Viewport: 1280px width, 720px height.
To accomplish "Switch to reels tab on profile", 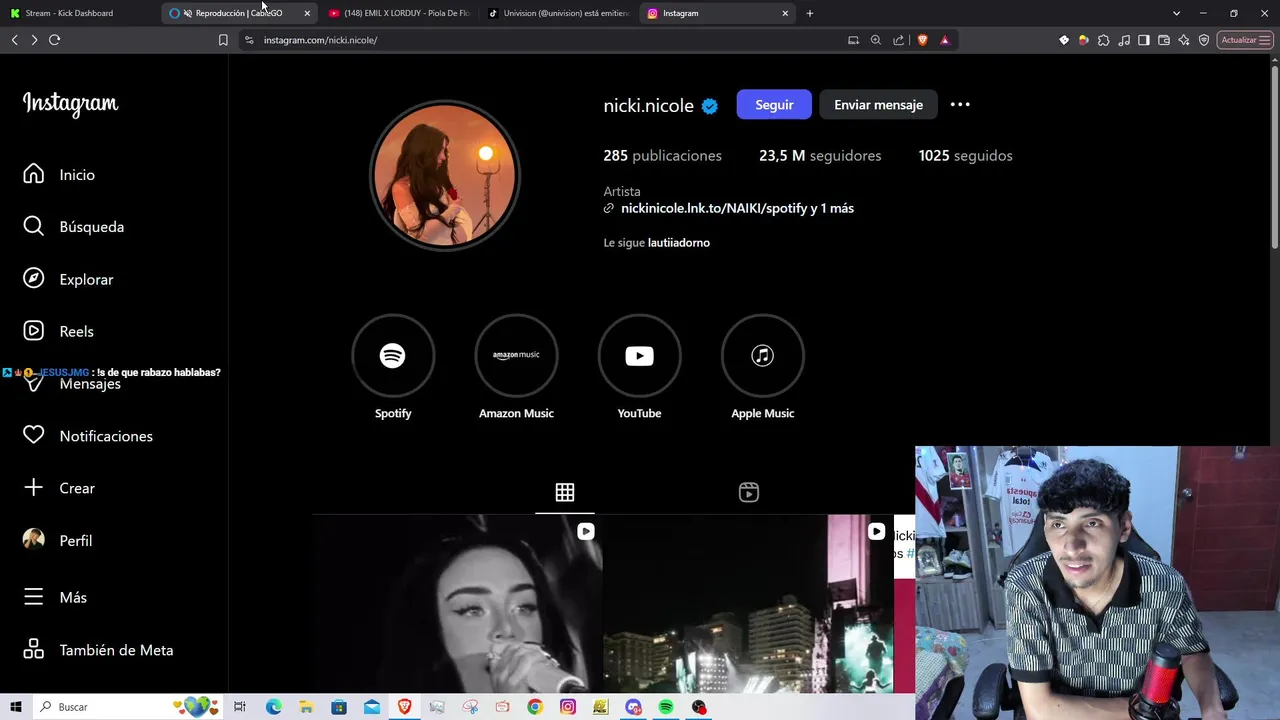I will click(749, 492).
